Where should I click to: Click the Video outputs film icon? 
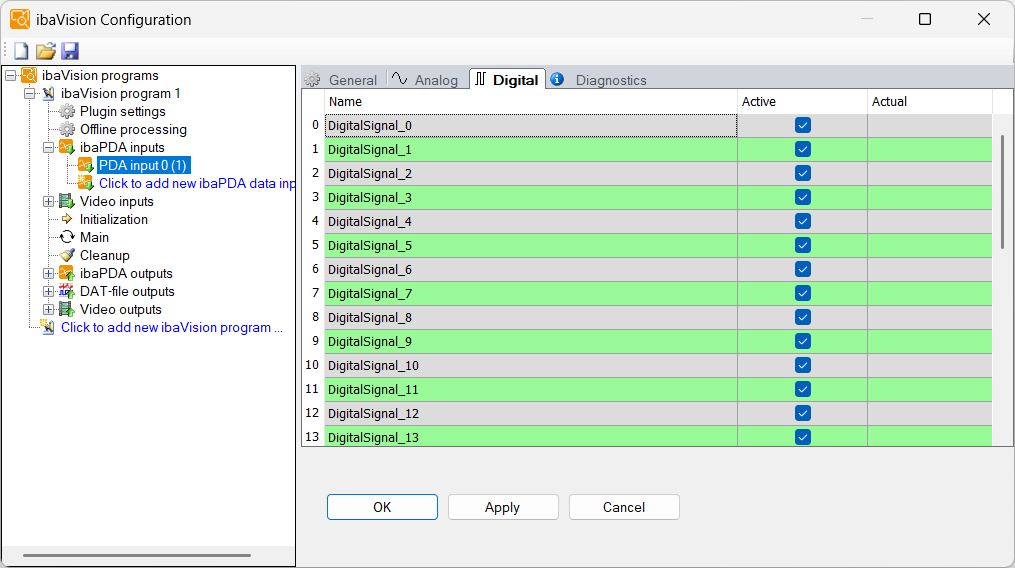pos(67,309)
